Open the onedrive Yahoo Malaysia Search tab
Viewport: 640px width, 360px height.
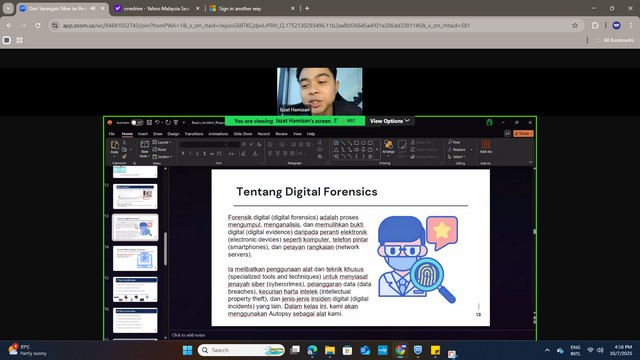(x=157, y=8)
